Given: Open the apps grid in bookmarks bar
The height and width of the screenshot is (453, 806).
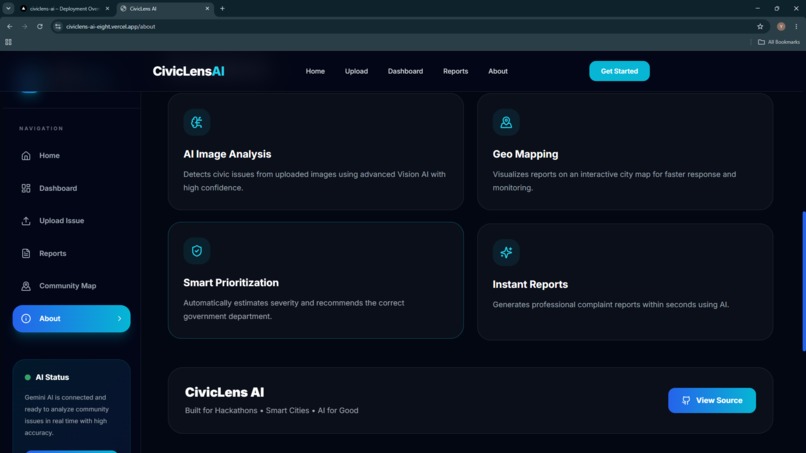Looking at the screenshot, I should (8, 42).
